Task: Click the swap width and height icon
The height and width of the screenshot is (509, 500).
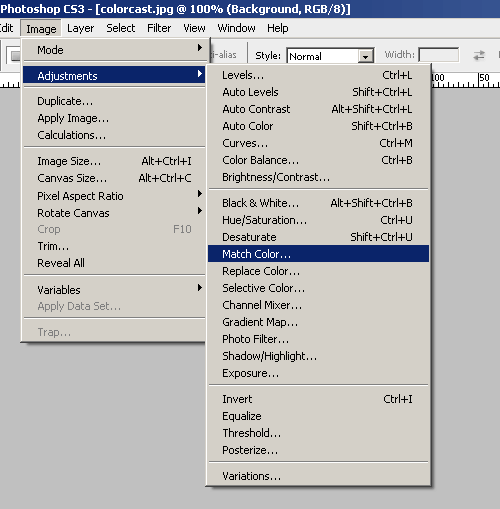Action: [x=479, y=55]
